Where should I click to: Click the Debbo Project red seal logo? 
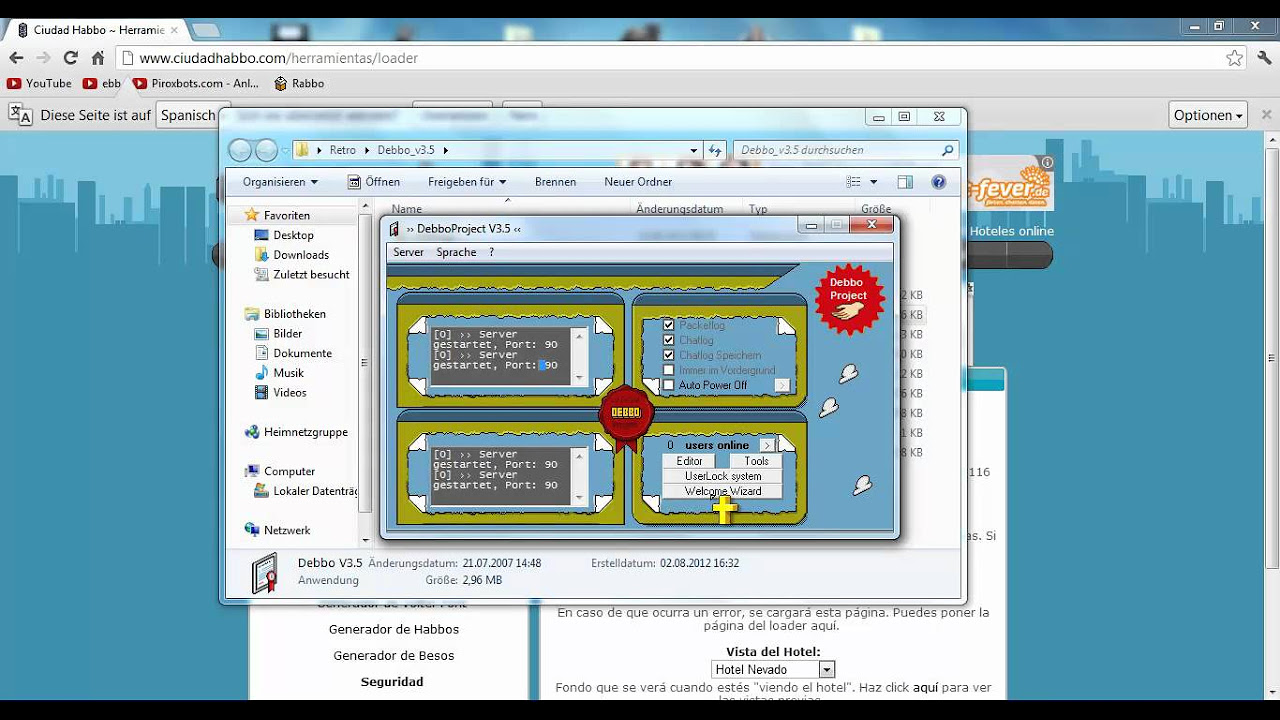849,299
